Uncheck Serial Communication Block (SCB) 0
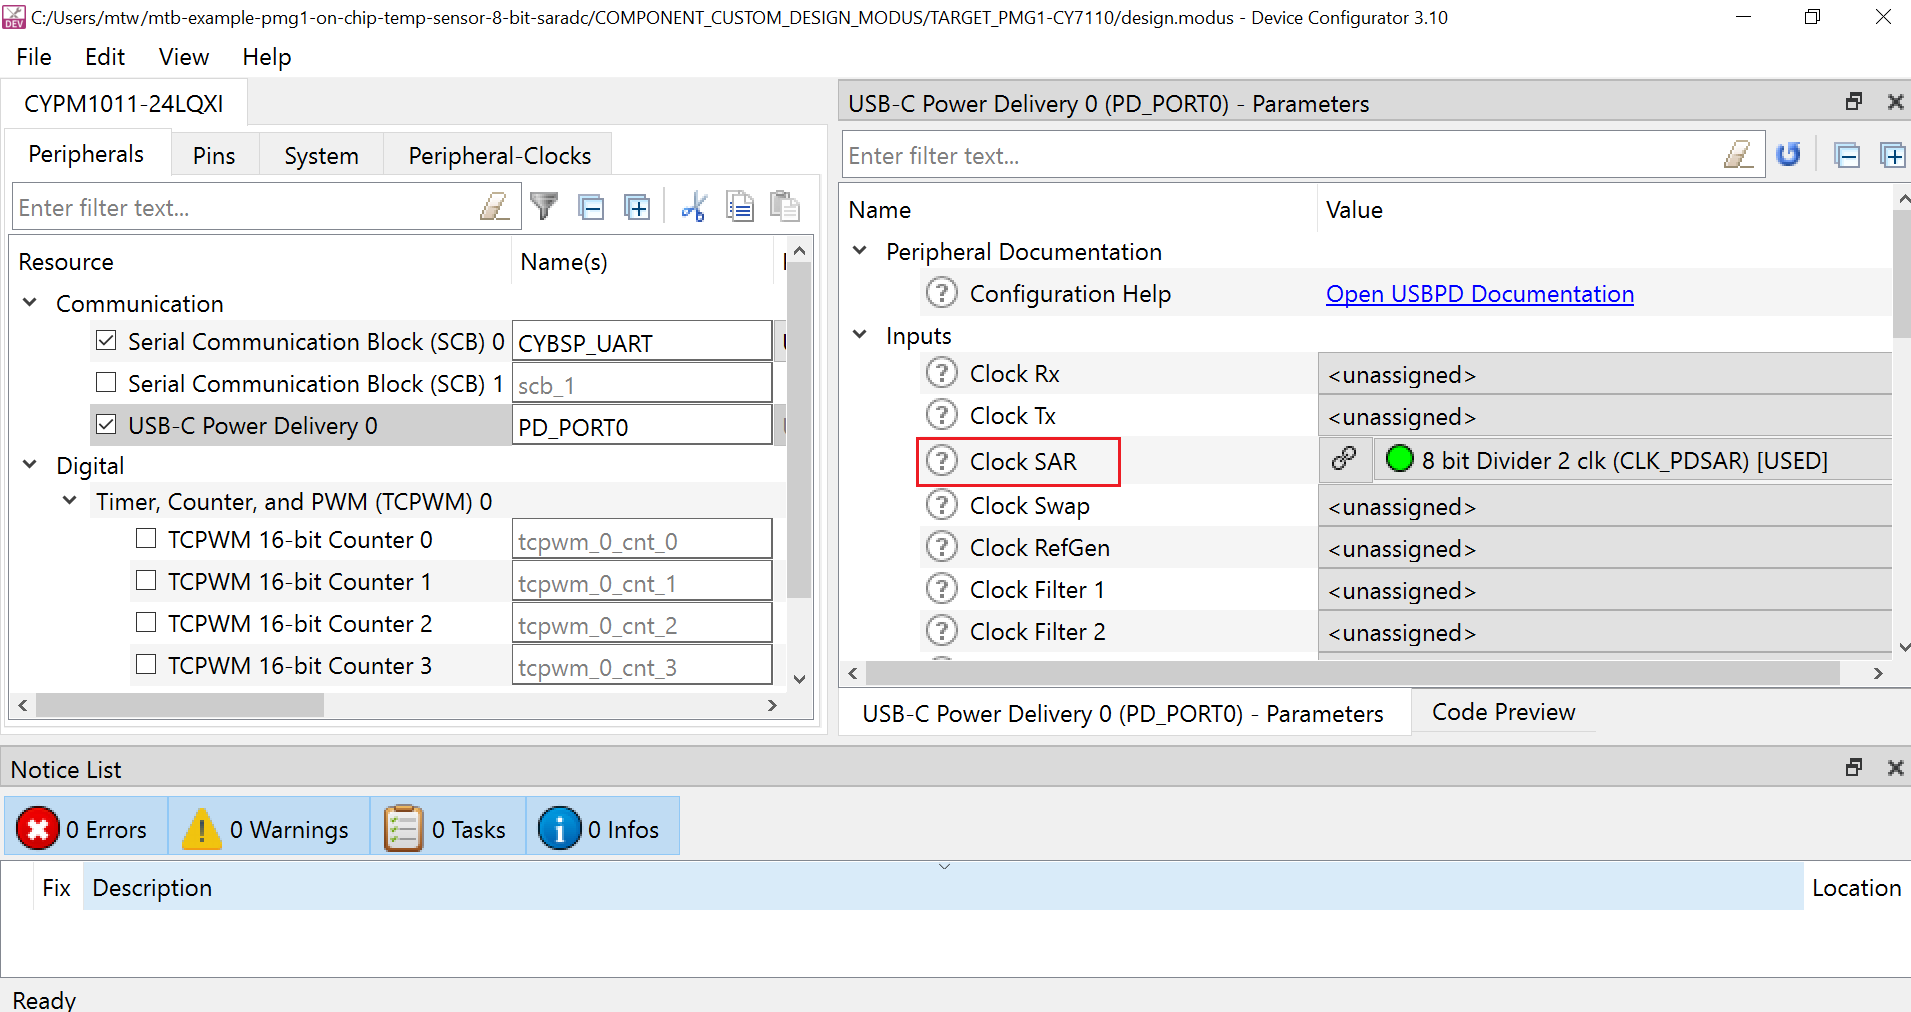This screenshot has width=1911, height=1012. coord(106,341)
